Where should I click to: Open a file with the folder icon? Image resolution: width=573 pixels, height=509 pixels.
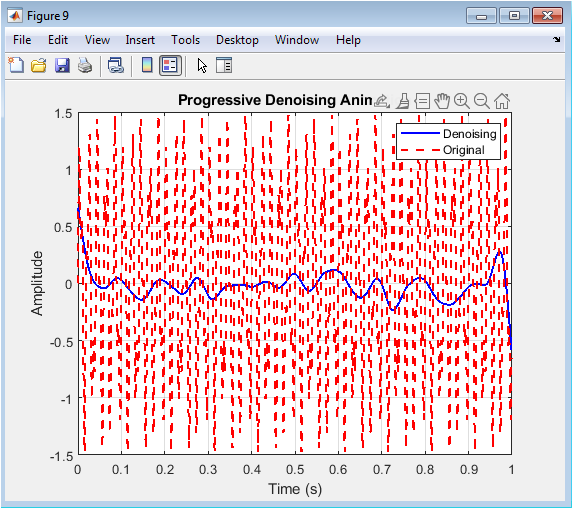pyautogui.click(x=39, y=66)
